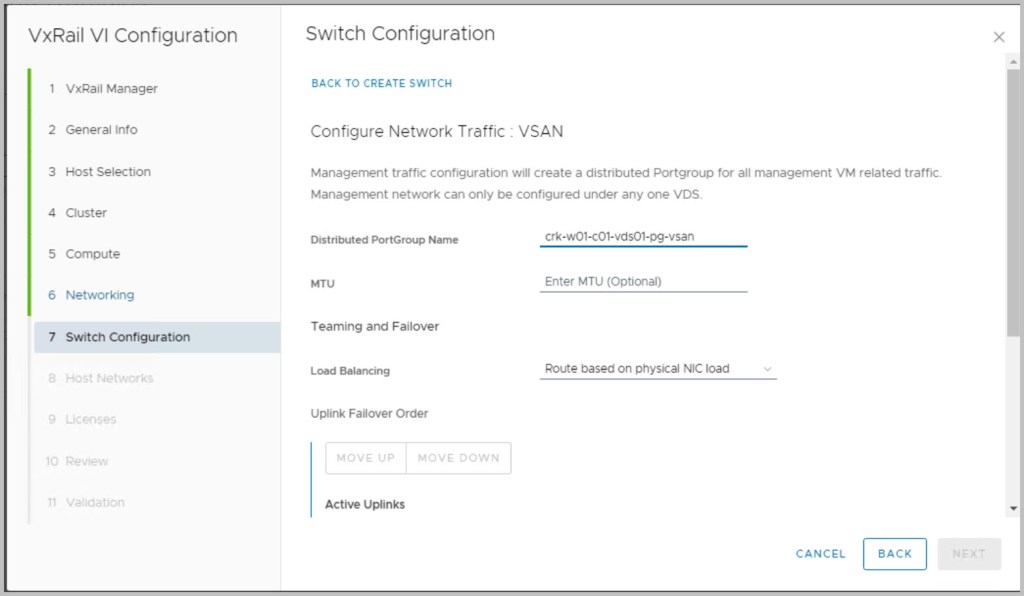Click scrollbar up arrow
The height and width of the screenshot is (596, 1024).
pyautogui.click(x=1014, y=62)
